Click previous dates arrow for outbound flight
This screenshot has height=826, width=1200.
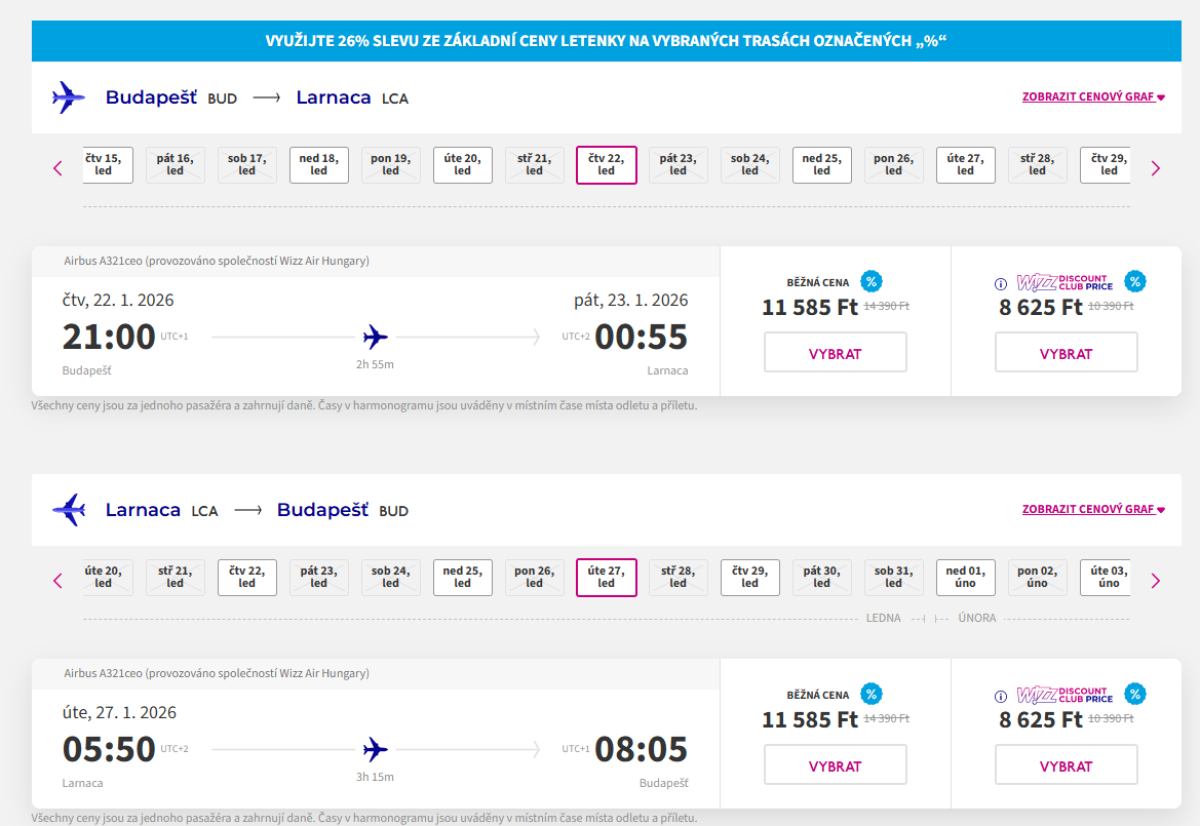pos(58,168)
